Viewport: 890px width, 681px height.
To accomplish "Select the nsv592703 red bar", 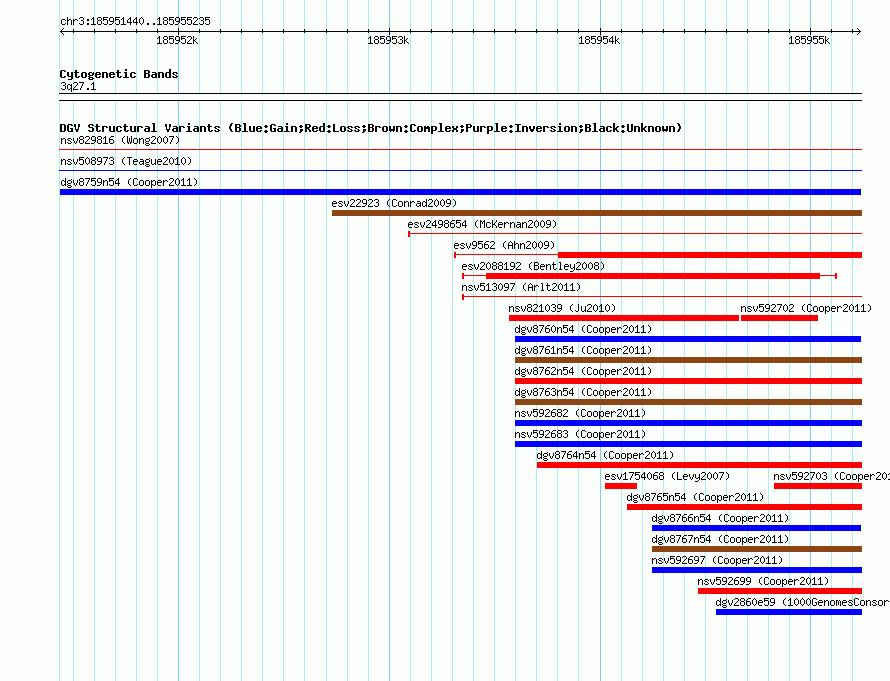I will 818,486.
